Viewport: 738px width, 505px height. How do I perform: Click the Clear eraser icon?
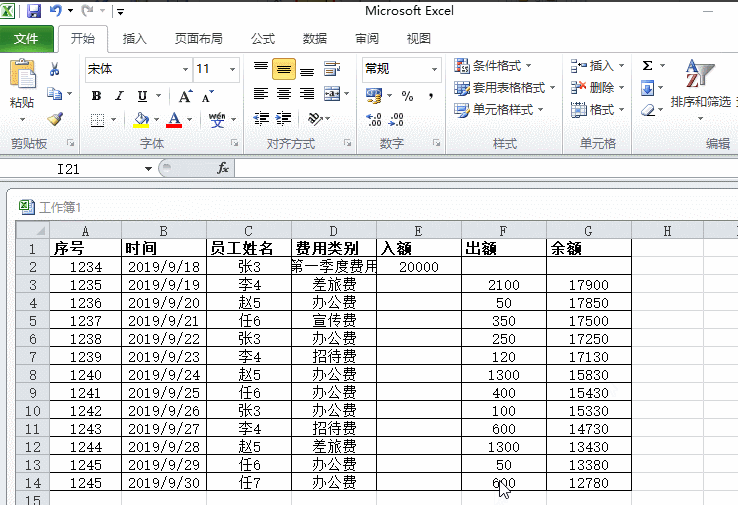click(x=648, y=110)
